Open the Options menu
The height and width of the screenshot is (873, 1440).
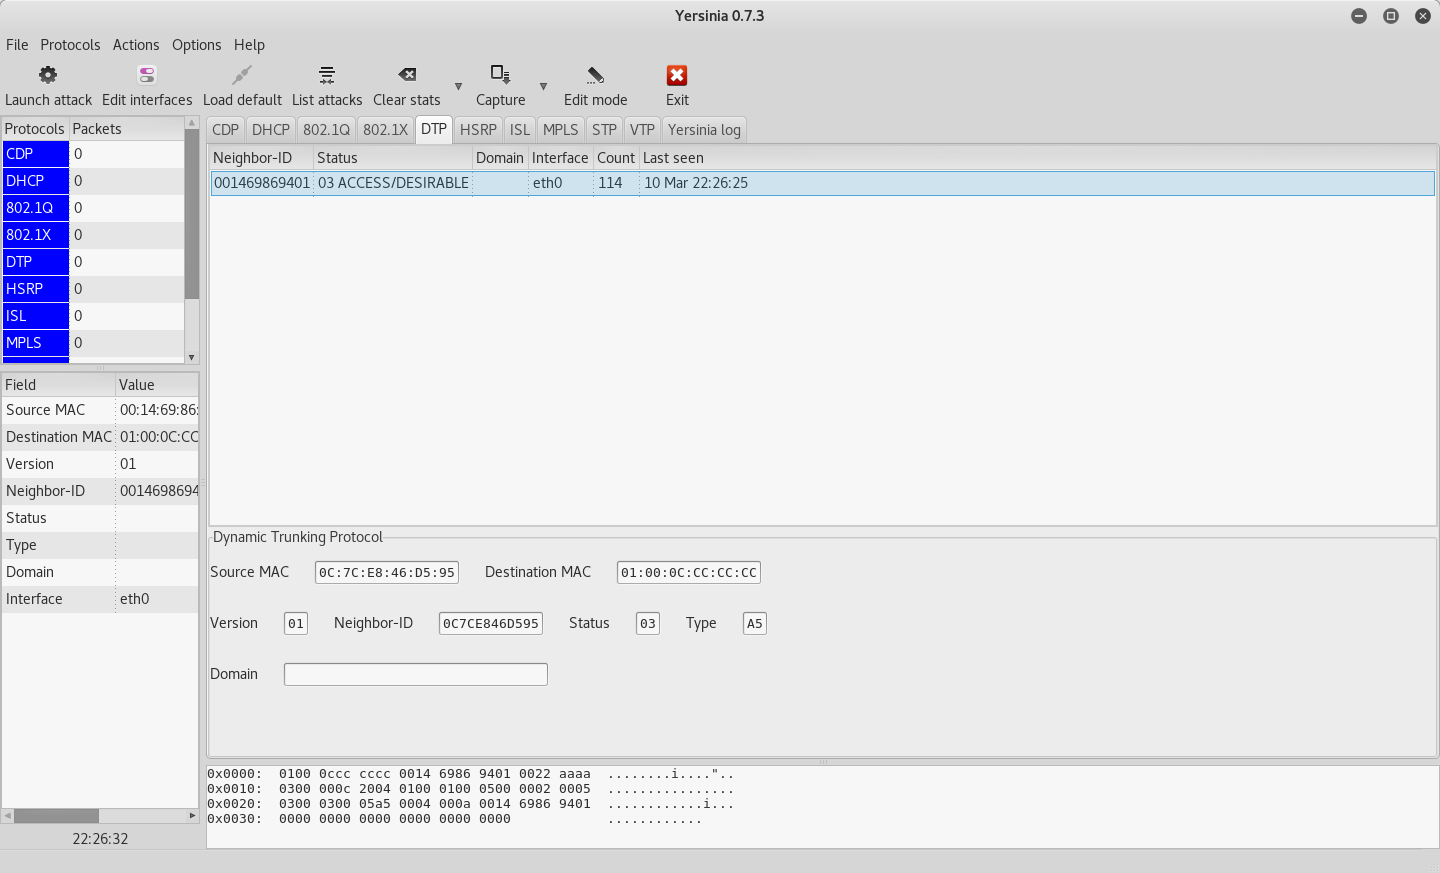pyautogui.click(x=196, y=45)
